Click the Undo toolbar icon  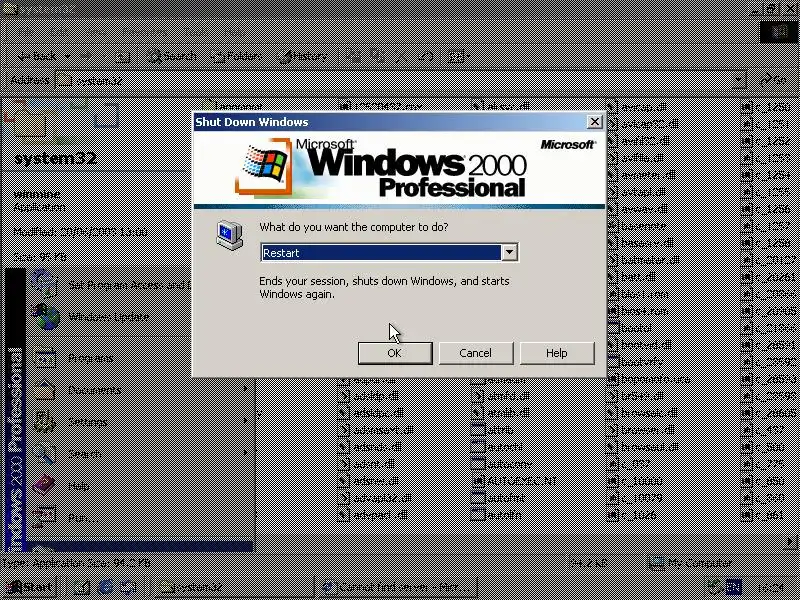(426, 56)
